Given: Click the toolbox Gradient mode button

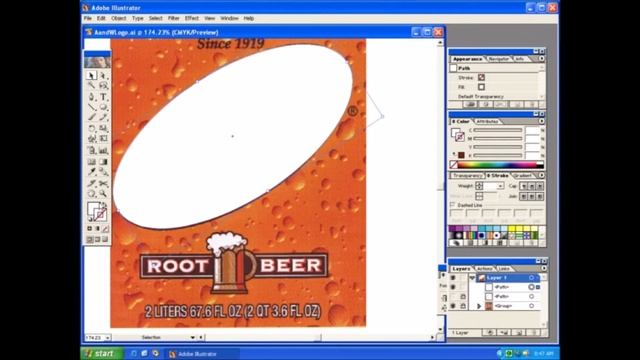Looking at the screenshot, I should pyautogui.click(x=98, y=229).
